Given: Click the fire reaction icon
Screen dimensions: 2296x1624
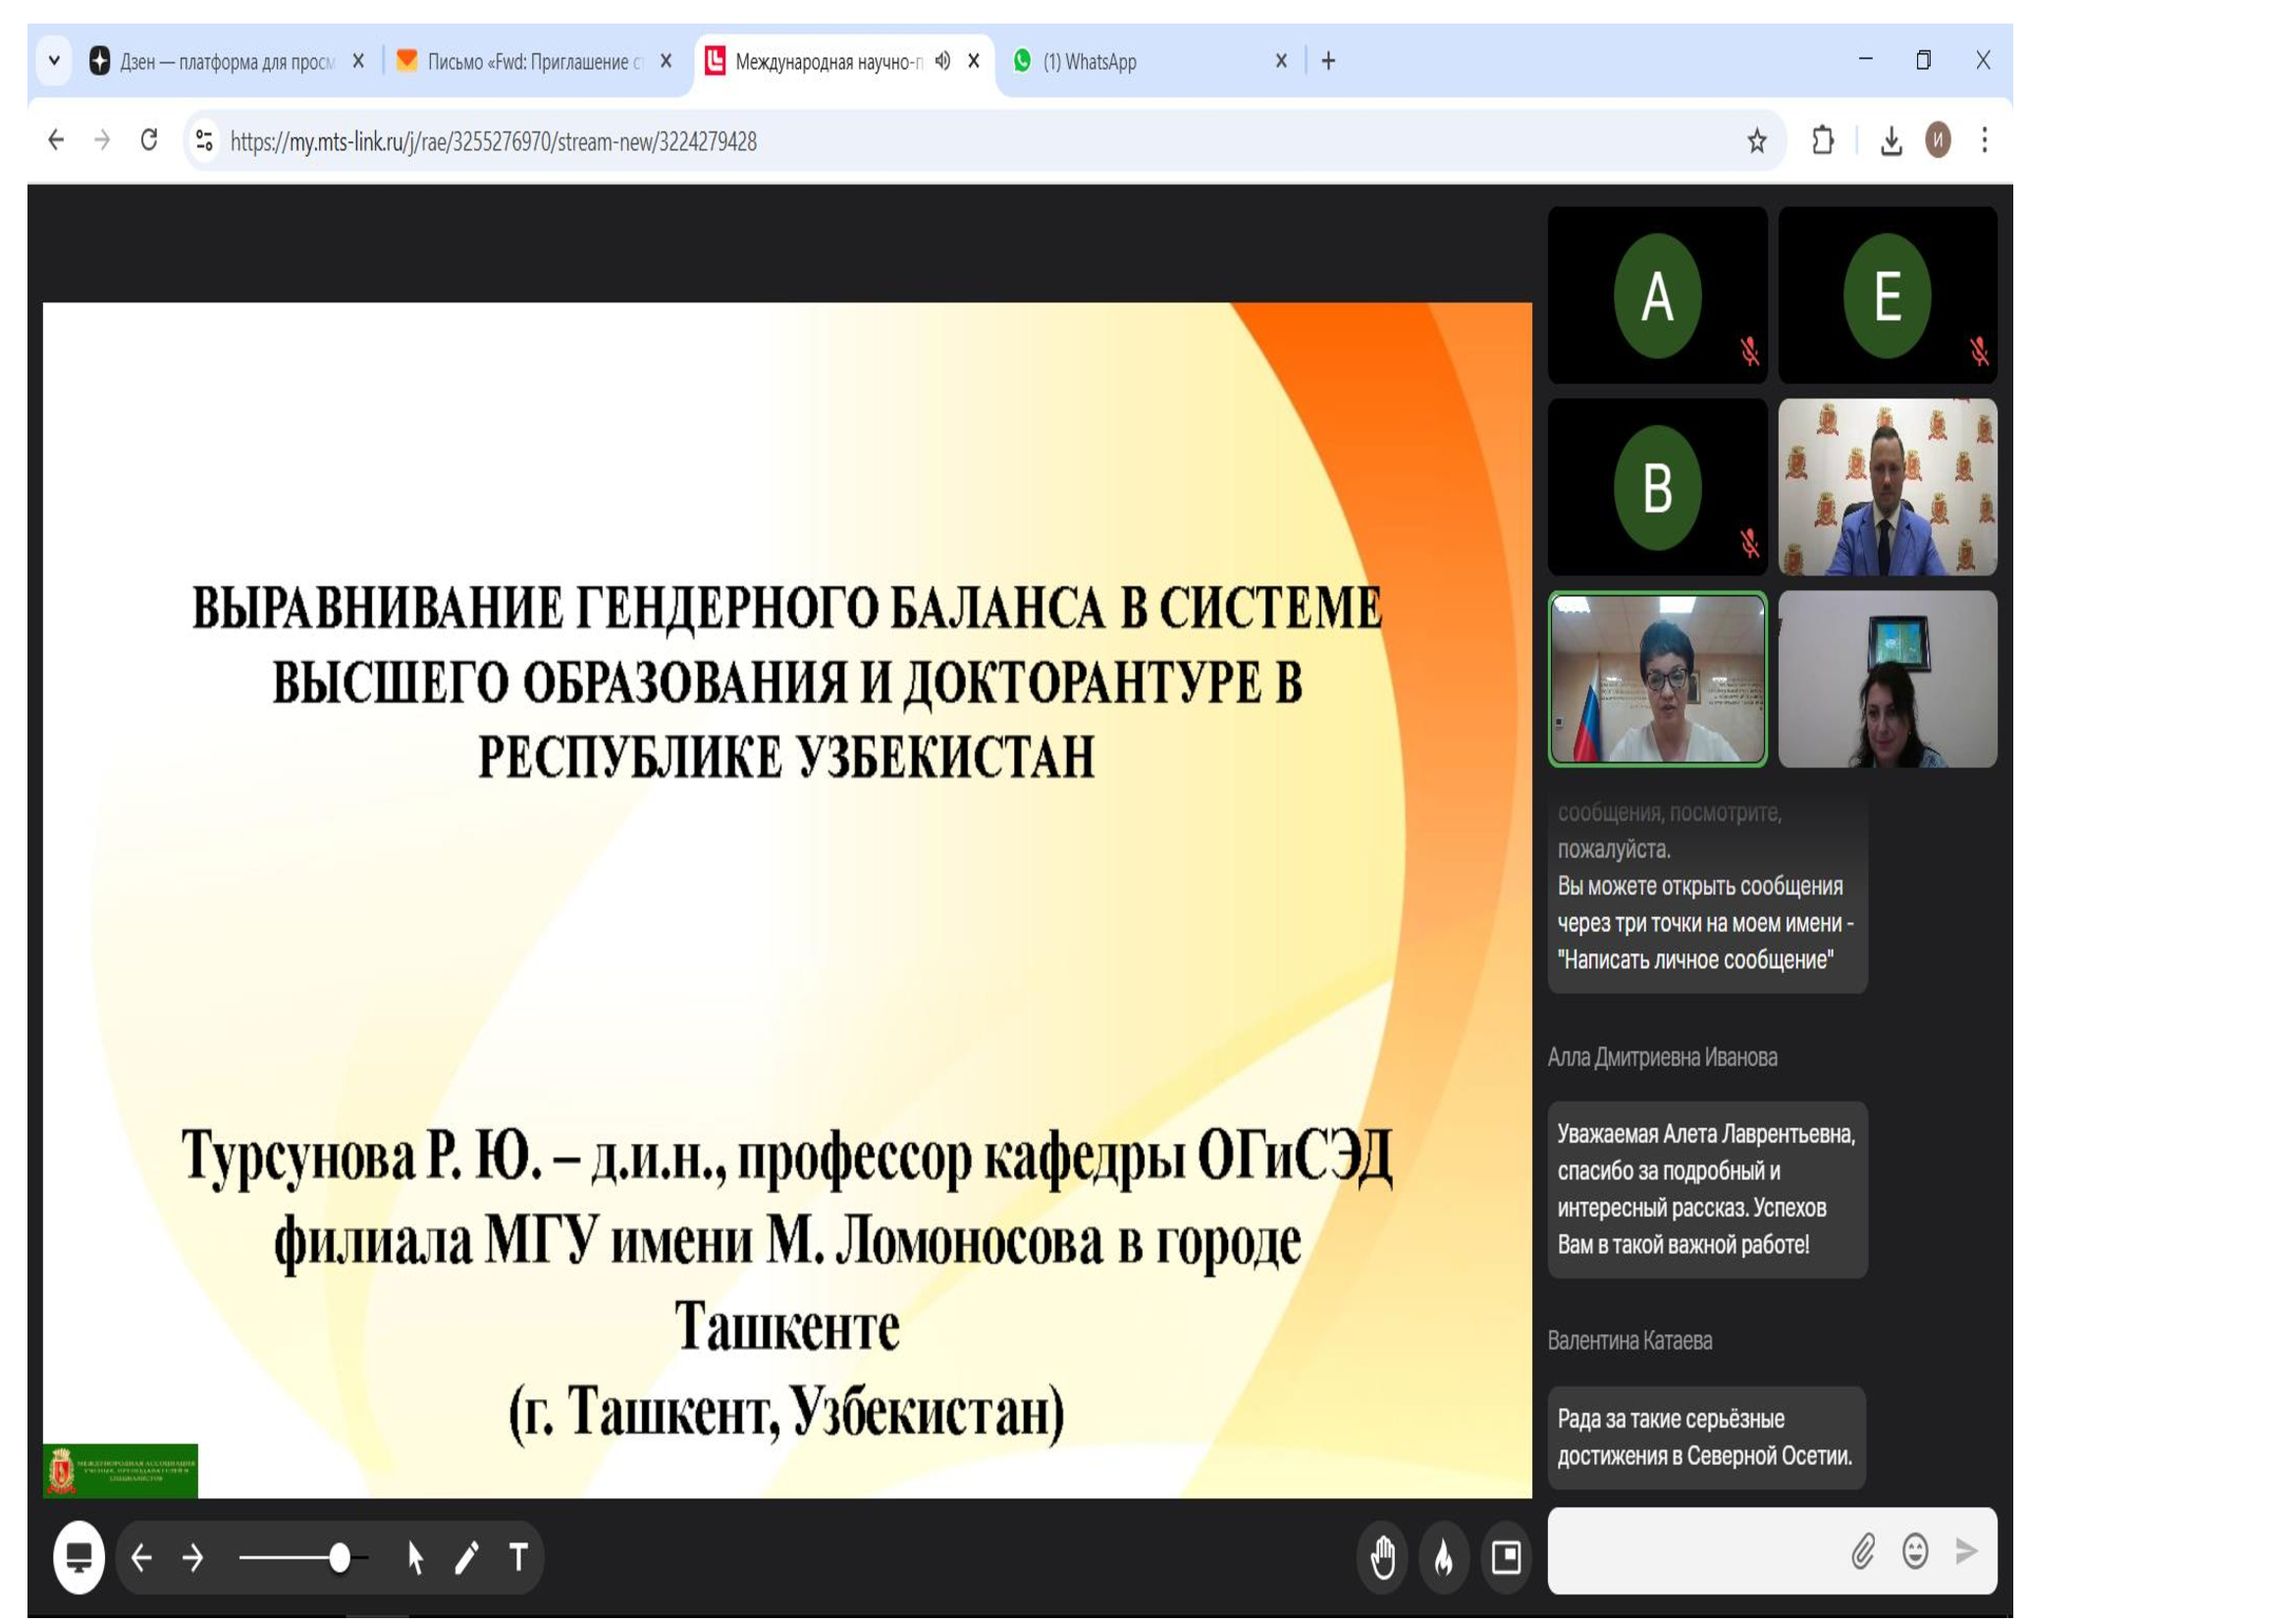Looking at the screenshot, I should 1444,1557.
